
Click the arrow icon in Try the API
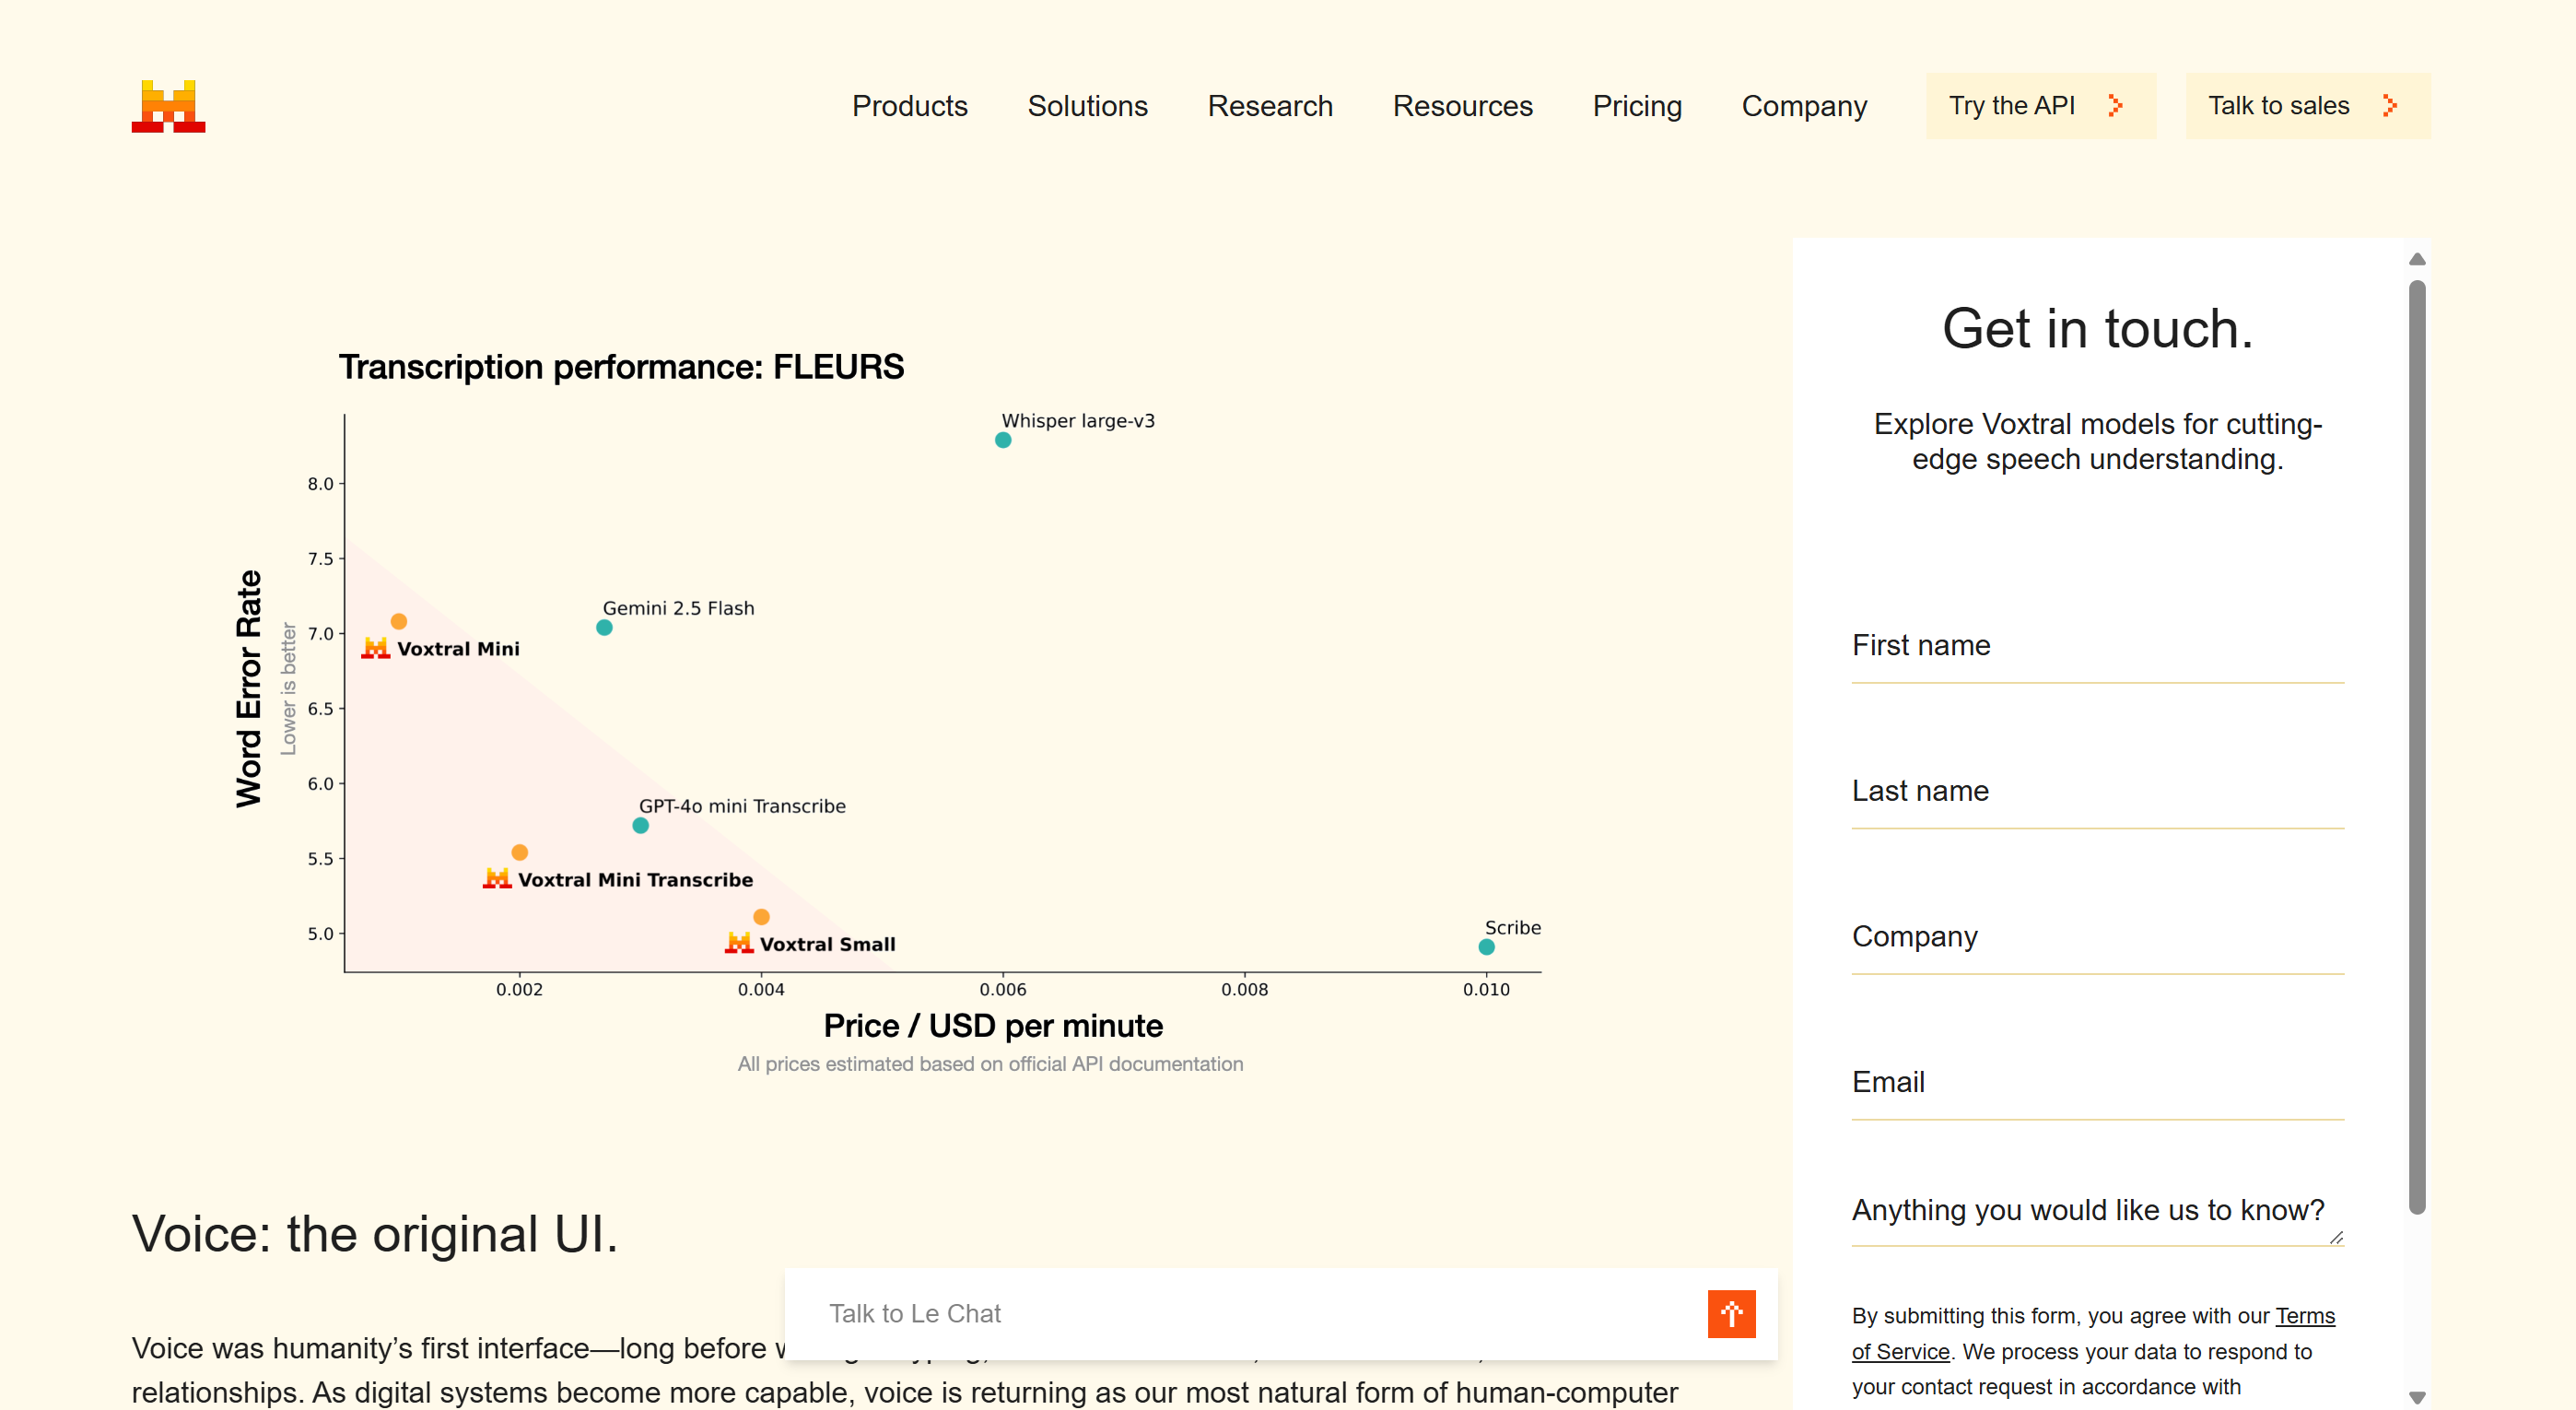tap(2114, 106)
